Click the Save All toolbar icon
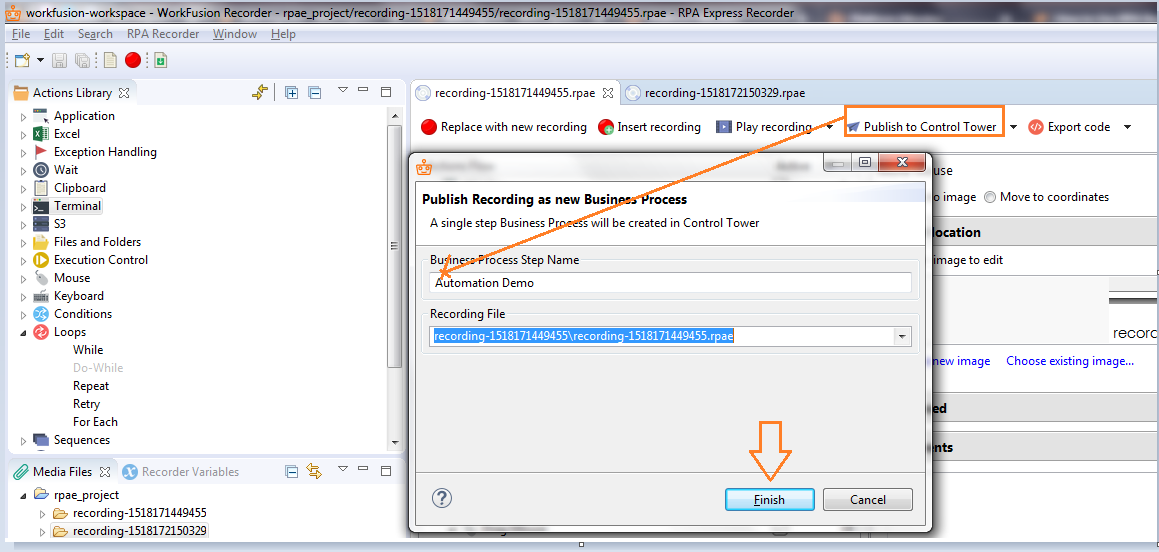Image resolution: width=1159 pixels, height=552 pixels. [x=84, y=61]
